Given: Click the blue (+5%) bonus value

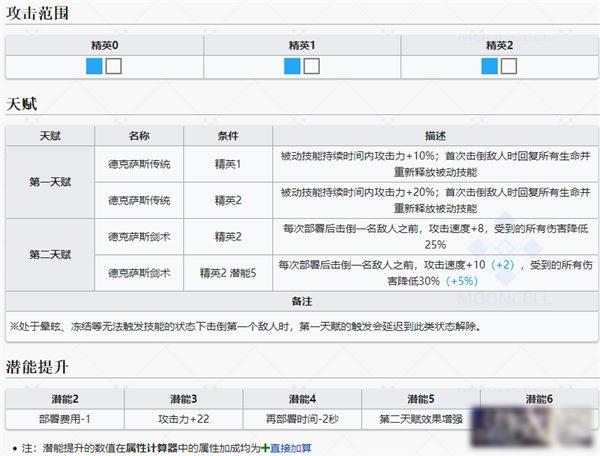Looking at the screenshot, I should pyautogui.click(x=462, y=281).
